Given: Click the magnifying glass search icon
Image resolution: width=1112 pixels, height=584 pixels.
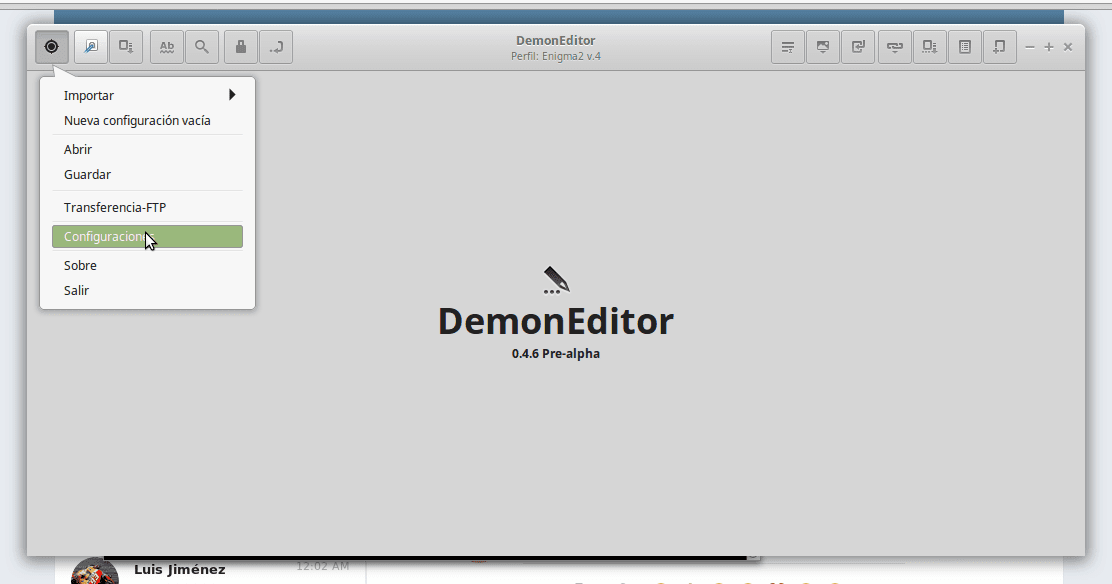Looking at the screenshot, I should coord(202,47).
